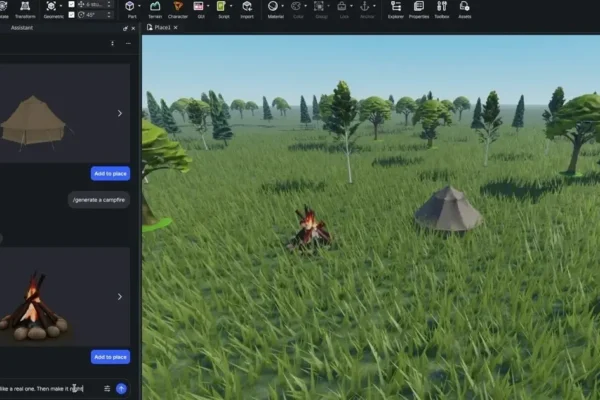Expand the Script dropdown arrow
The height and width of the screenshot is (400, 600).
[232, 6]
